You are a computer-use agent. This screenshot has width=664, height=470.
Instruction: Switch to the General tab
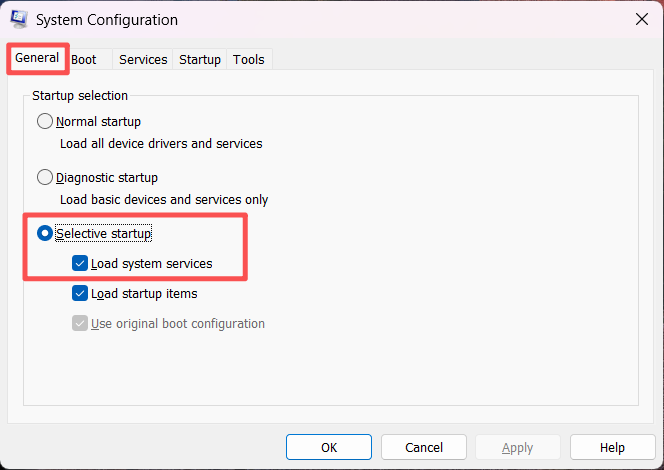[x=37, y=58]
